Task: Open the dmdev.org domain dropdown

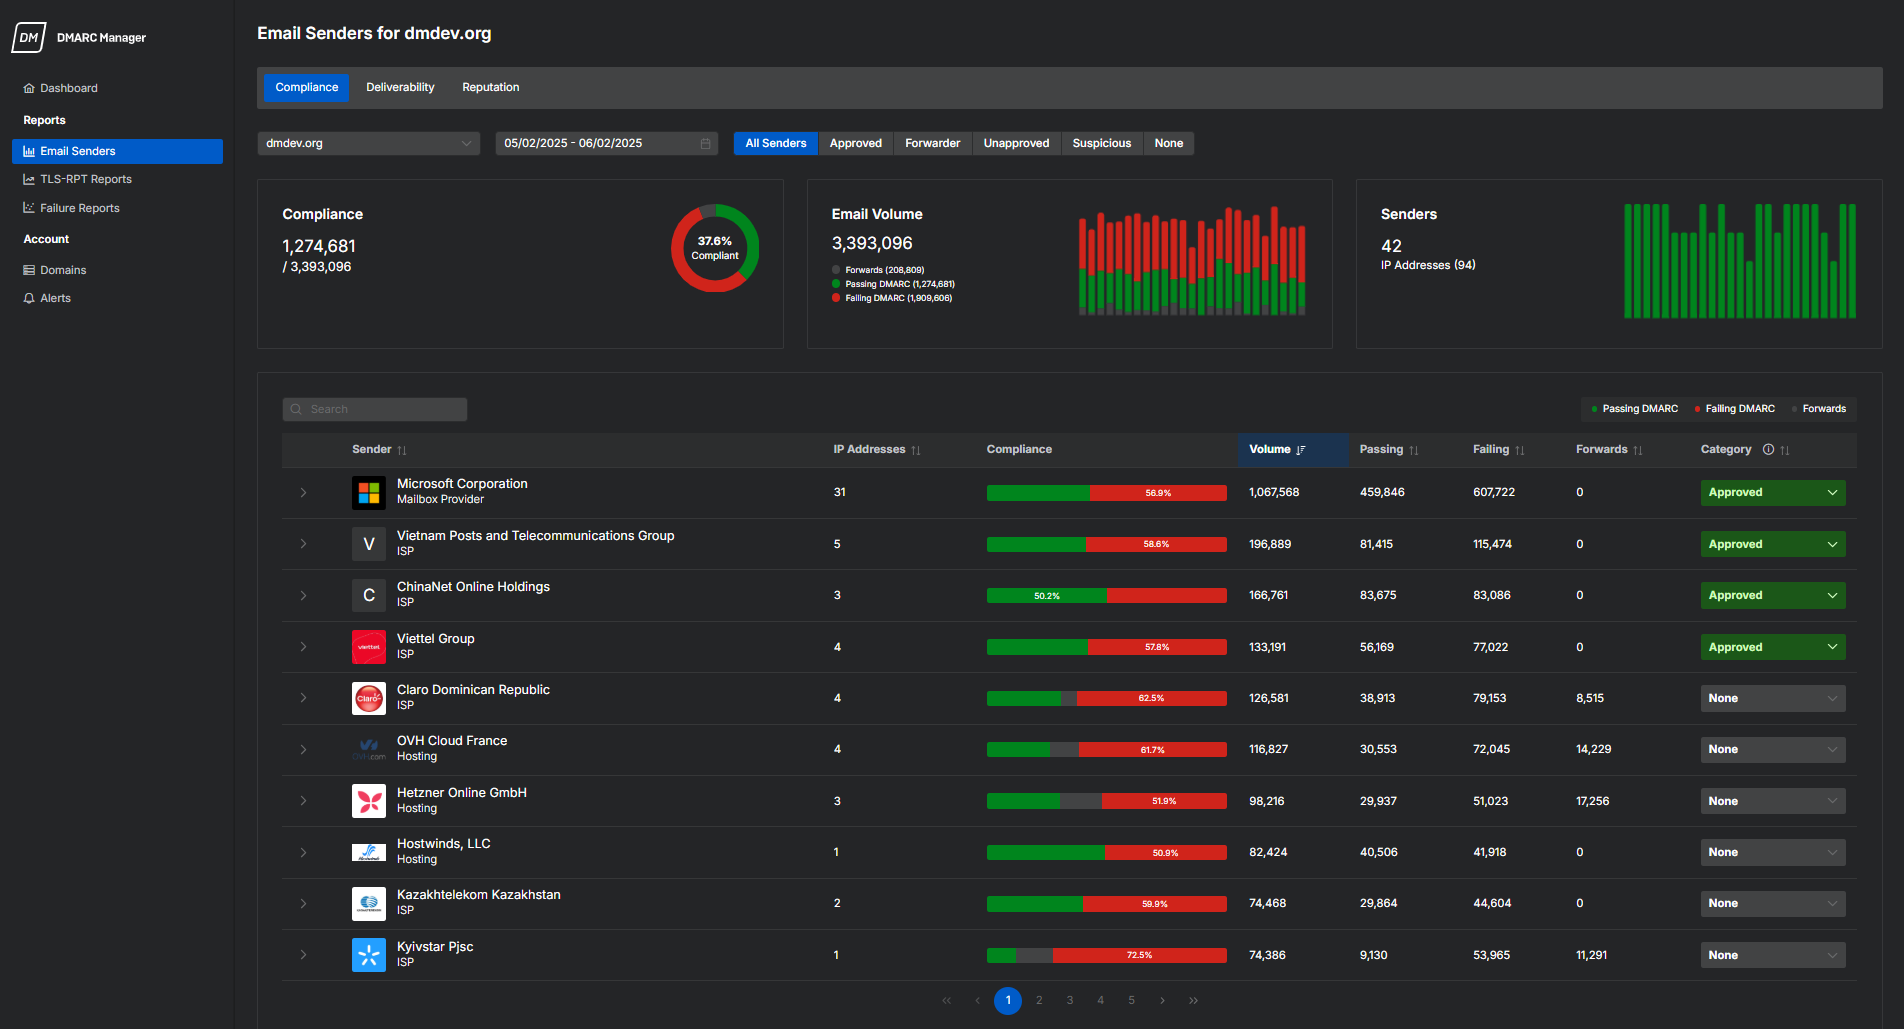Action: pos(368,144)
